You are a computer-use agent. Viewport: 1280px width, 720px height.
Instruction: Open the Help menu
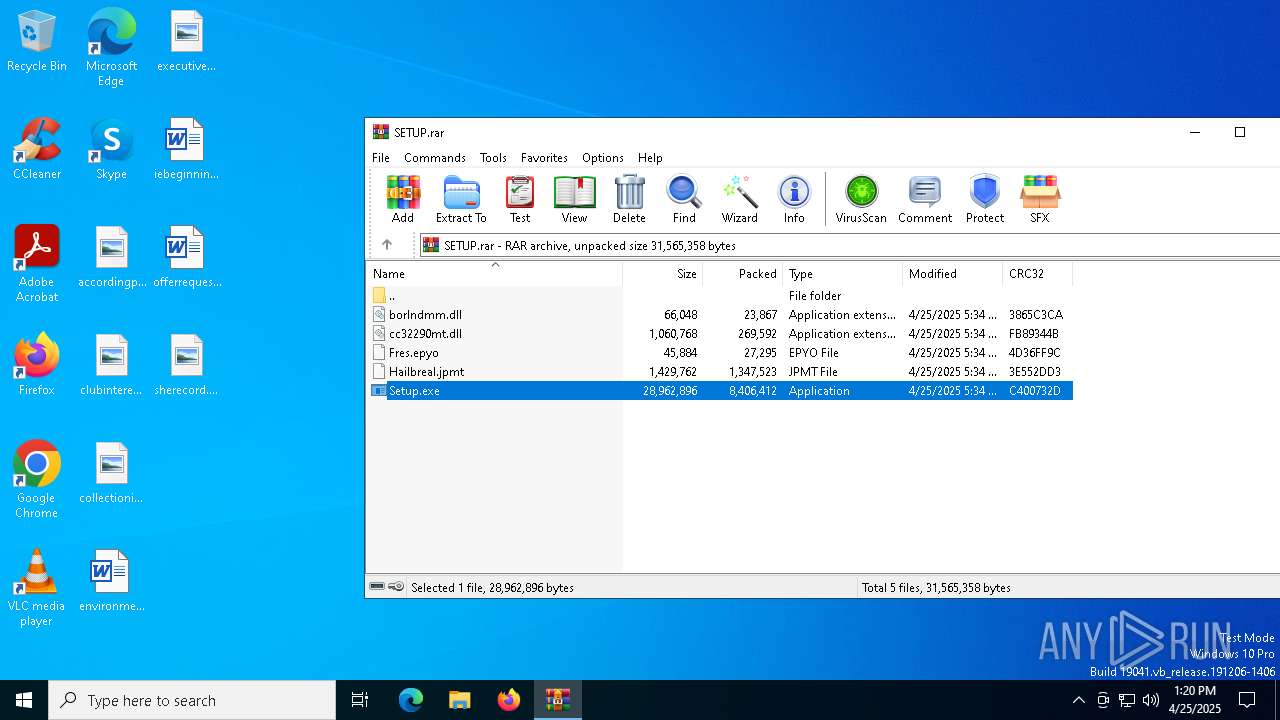tap(650, 158)
